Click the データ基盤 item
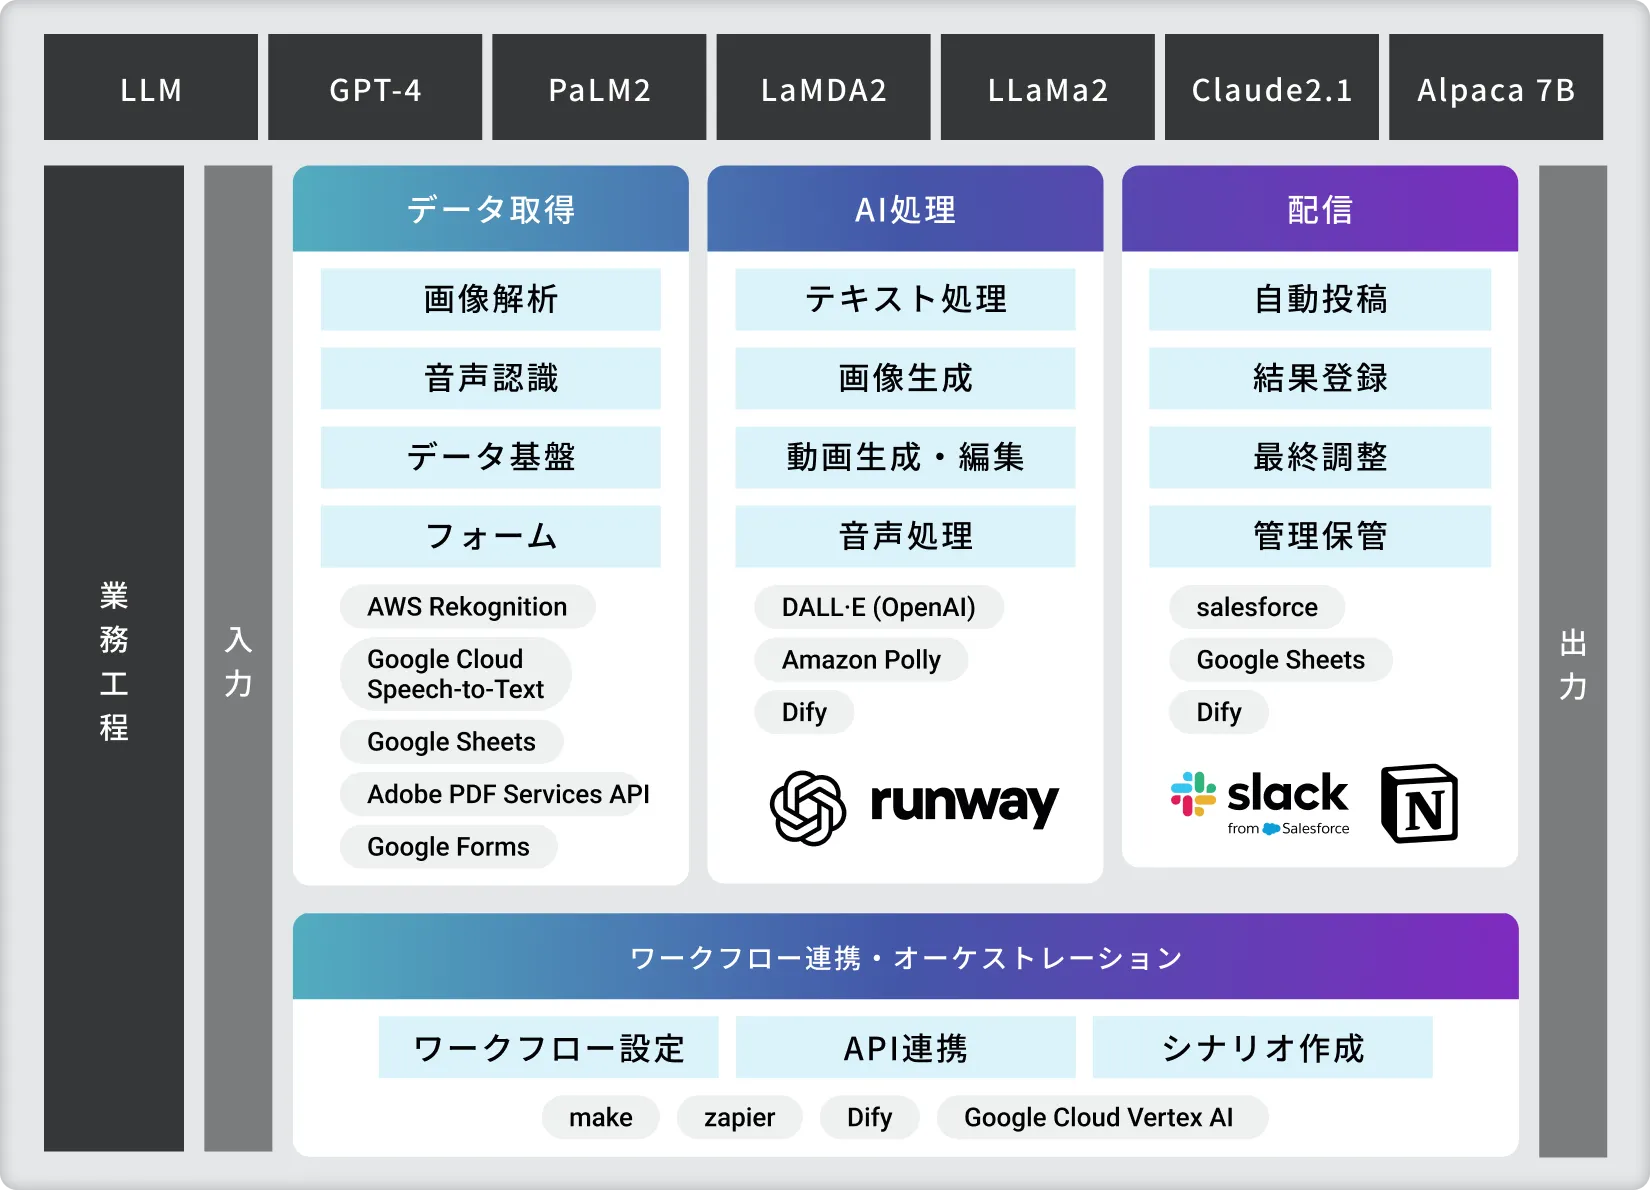Image resolution: width=1650 pixels, height=1190 pixels. click(x=491, y=457)
